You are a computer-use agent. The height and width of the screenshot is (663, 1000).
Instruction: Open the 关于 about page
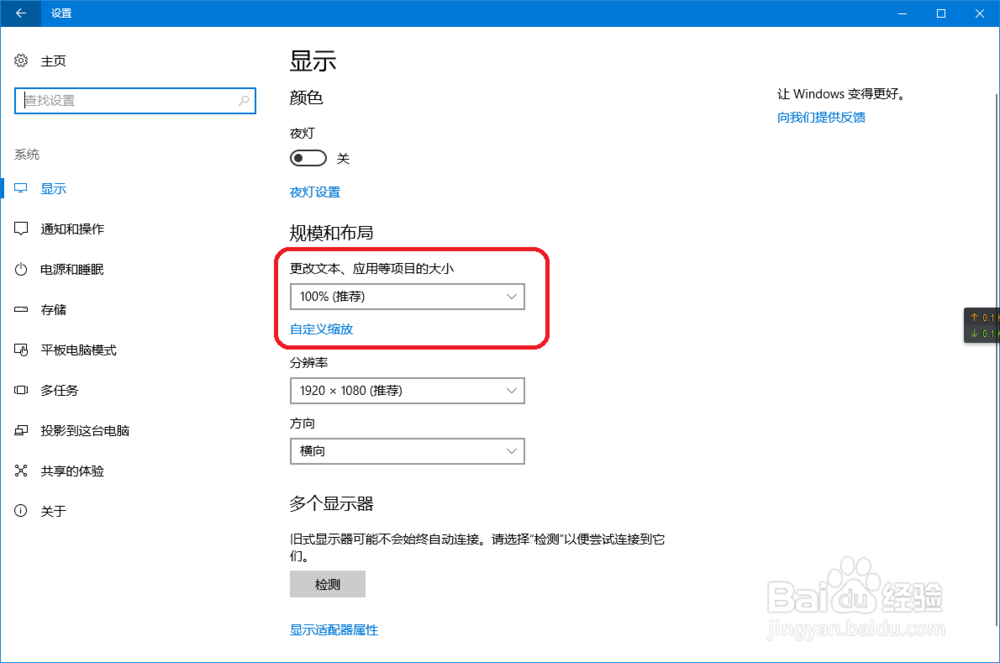(54, 510)
